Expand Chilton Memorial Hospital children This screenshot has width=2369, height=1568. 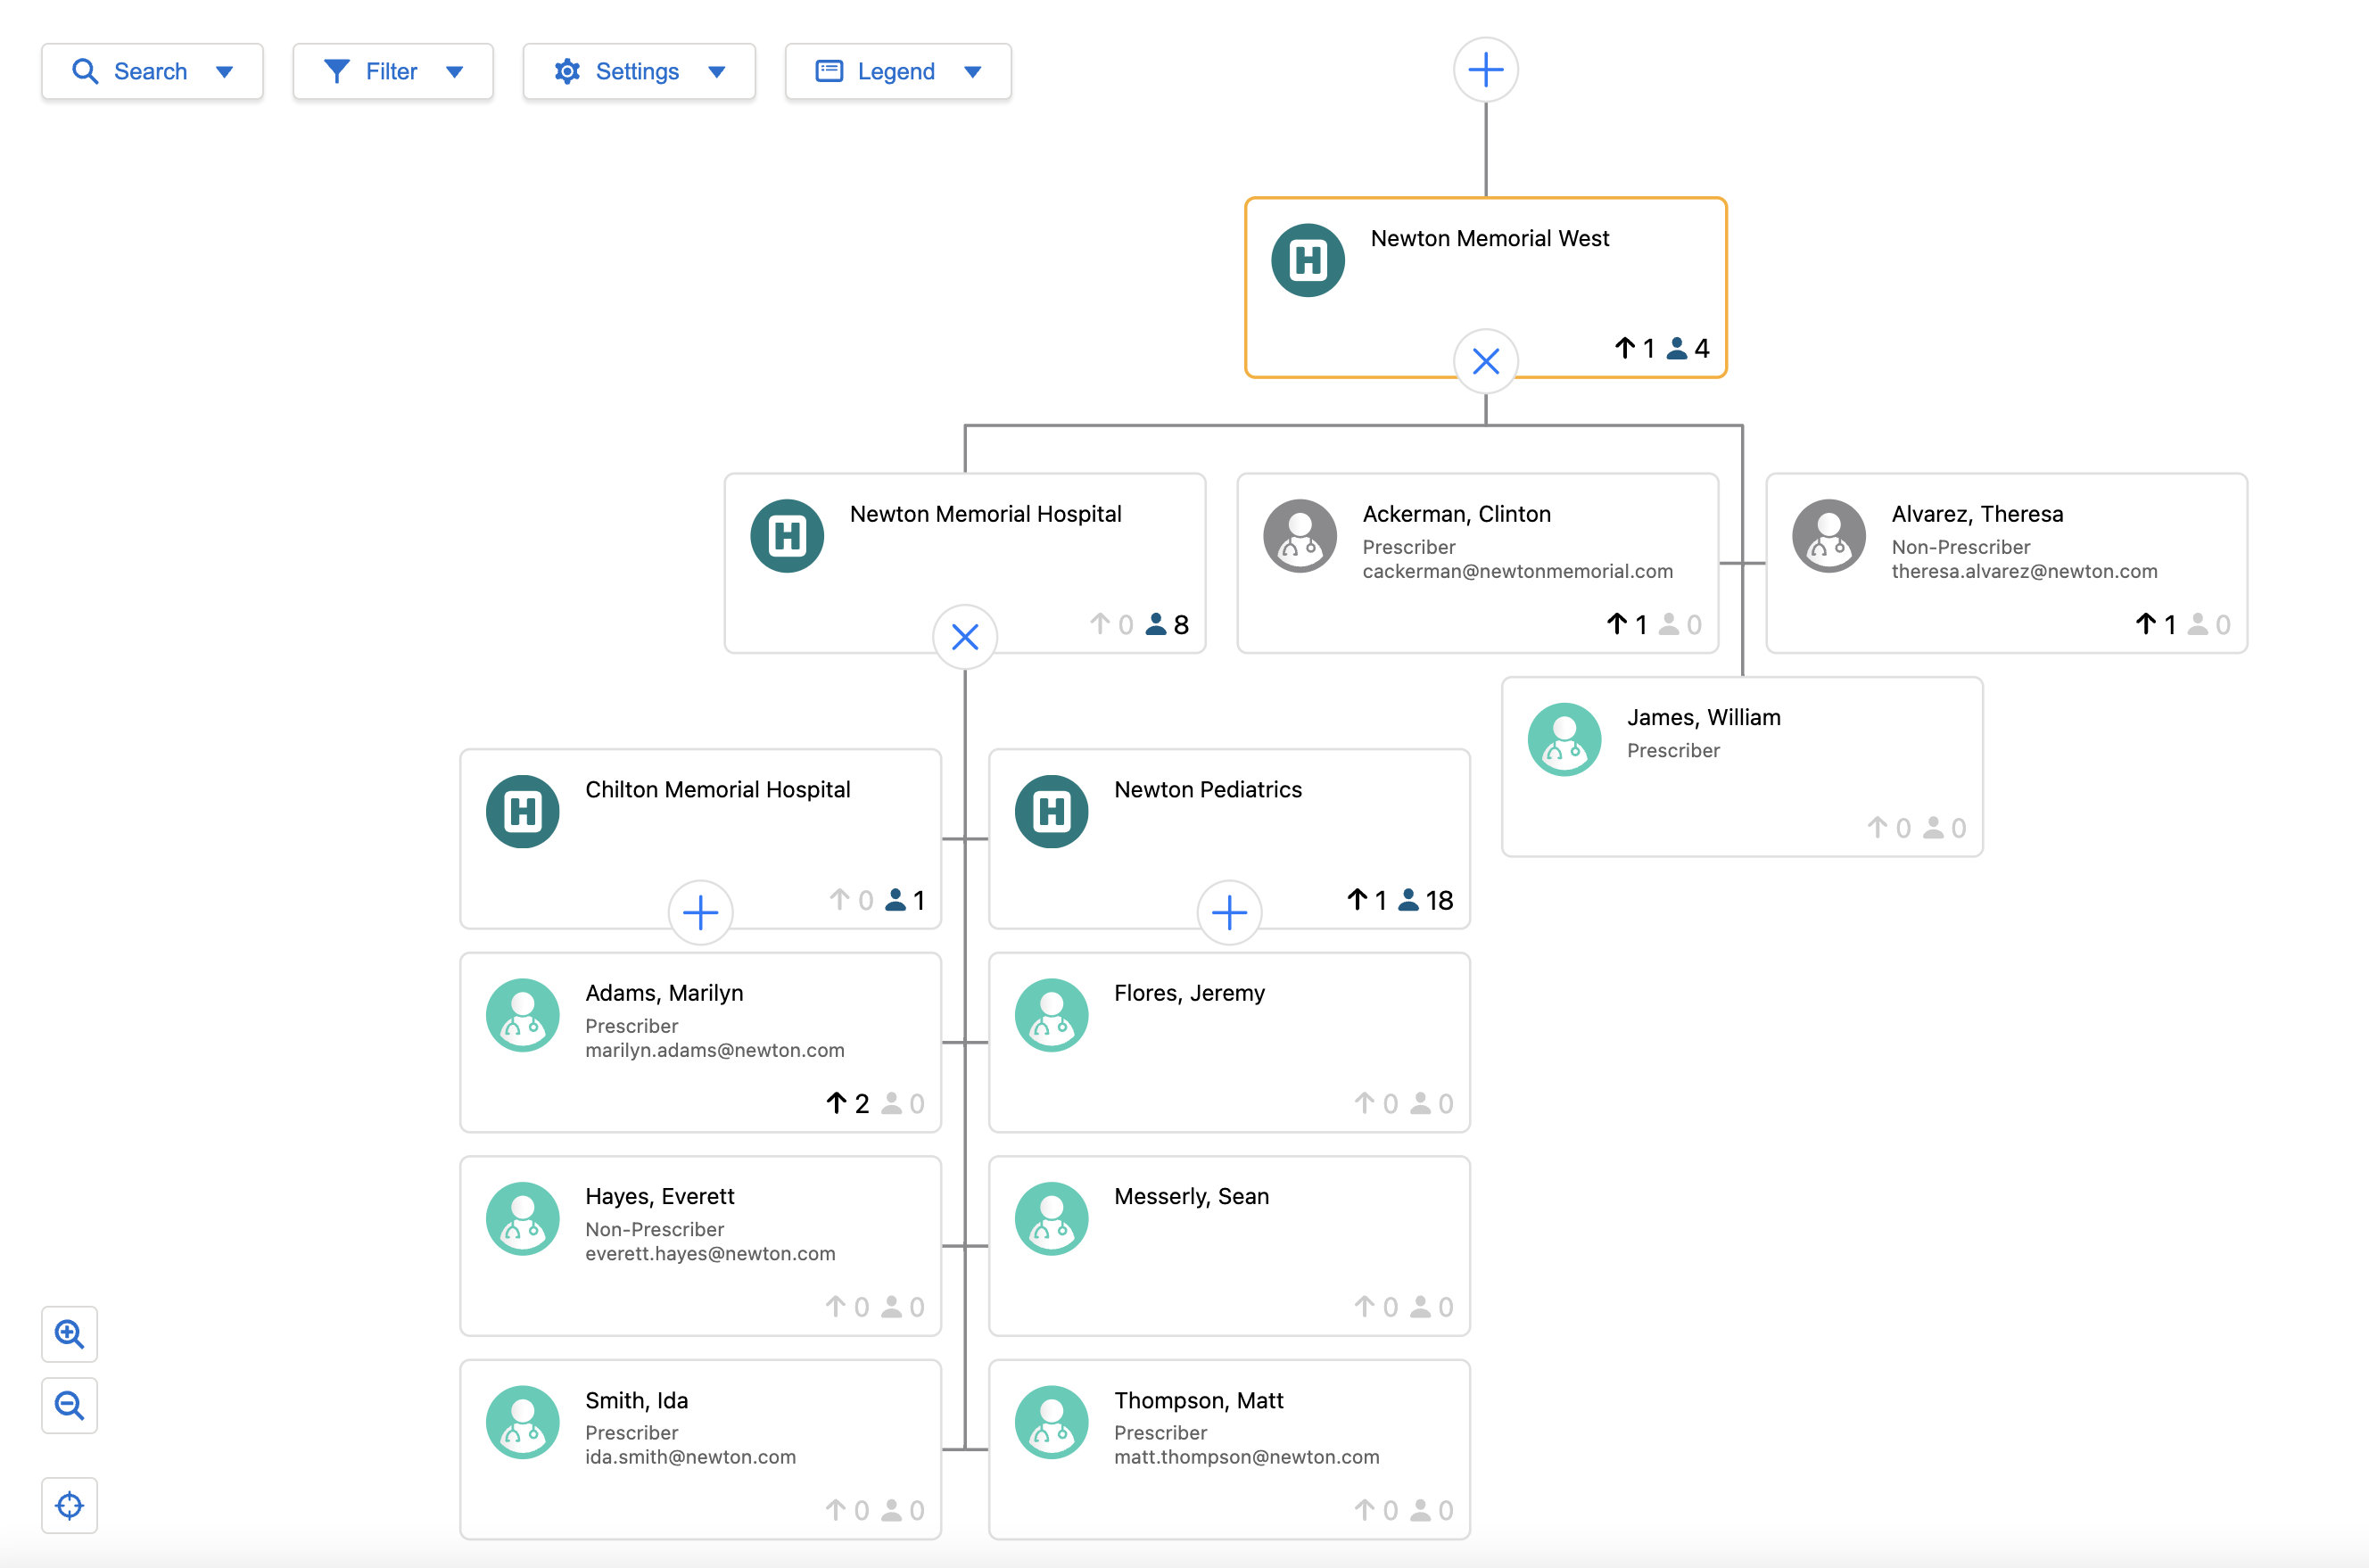coord(700,912)
